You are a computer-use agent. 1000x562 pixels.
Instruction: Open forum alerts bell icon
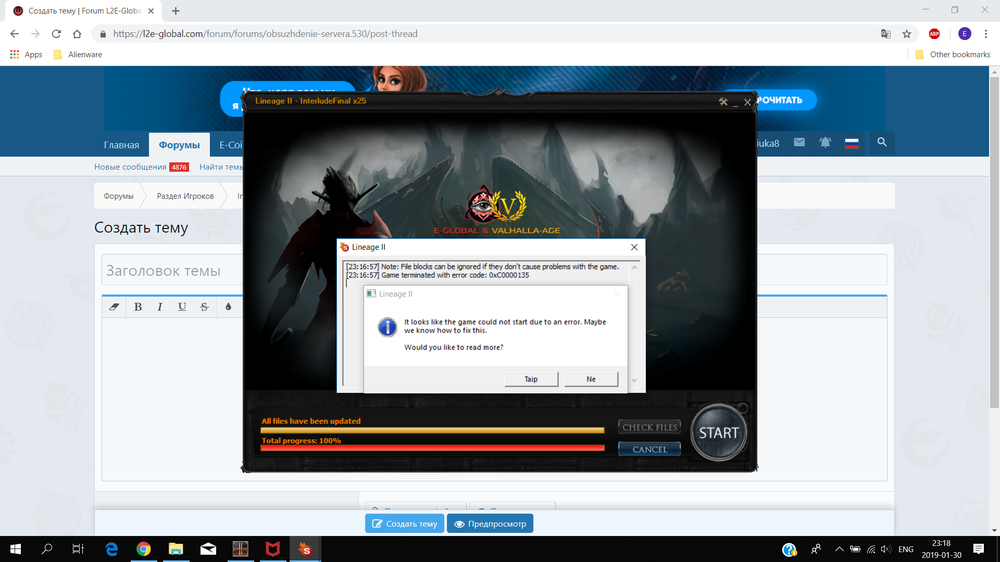click(825, 142)
